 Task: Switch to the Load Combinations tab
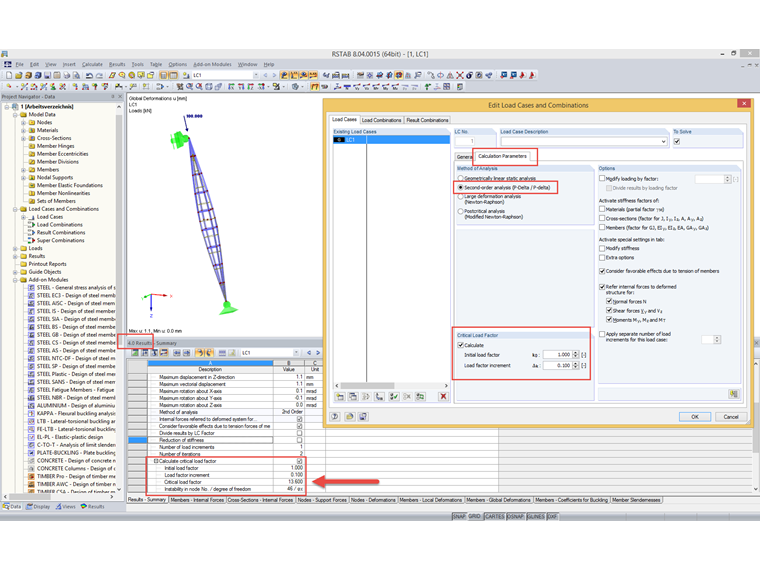[381, 120]
